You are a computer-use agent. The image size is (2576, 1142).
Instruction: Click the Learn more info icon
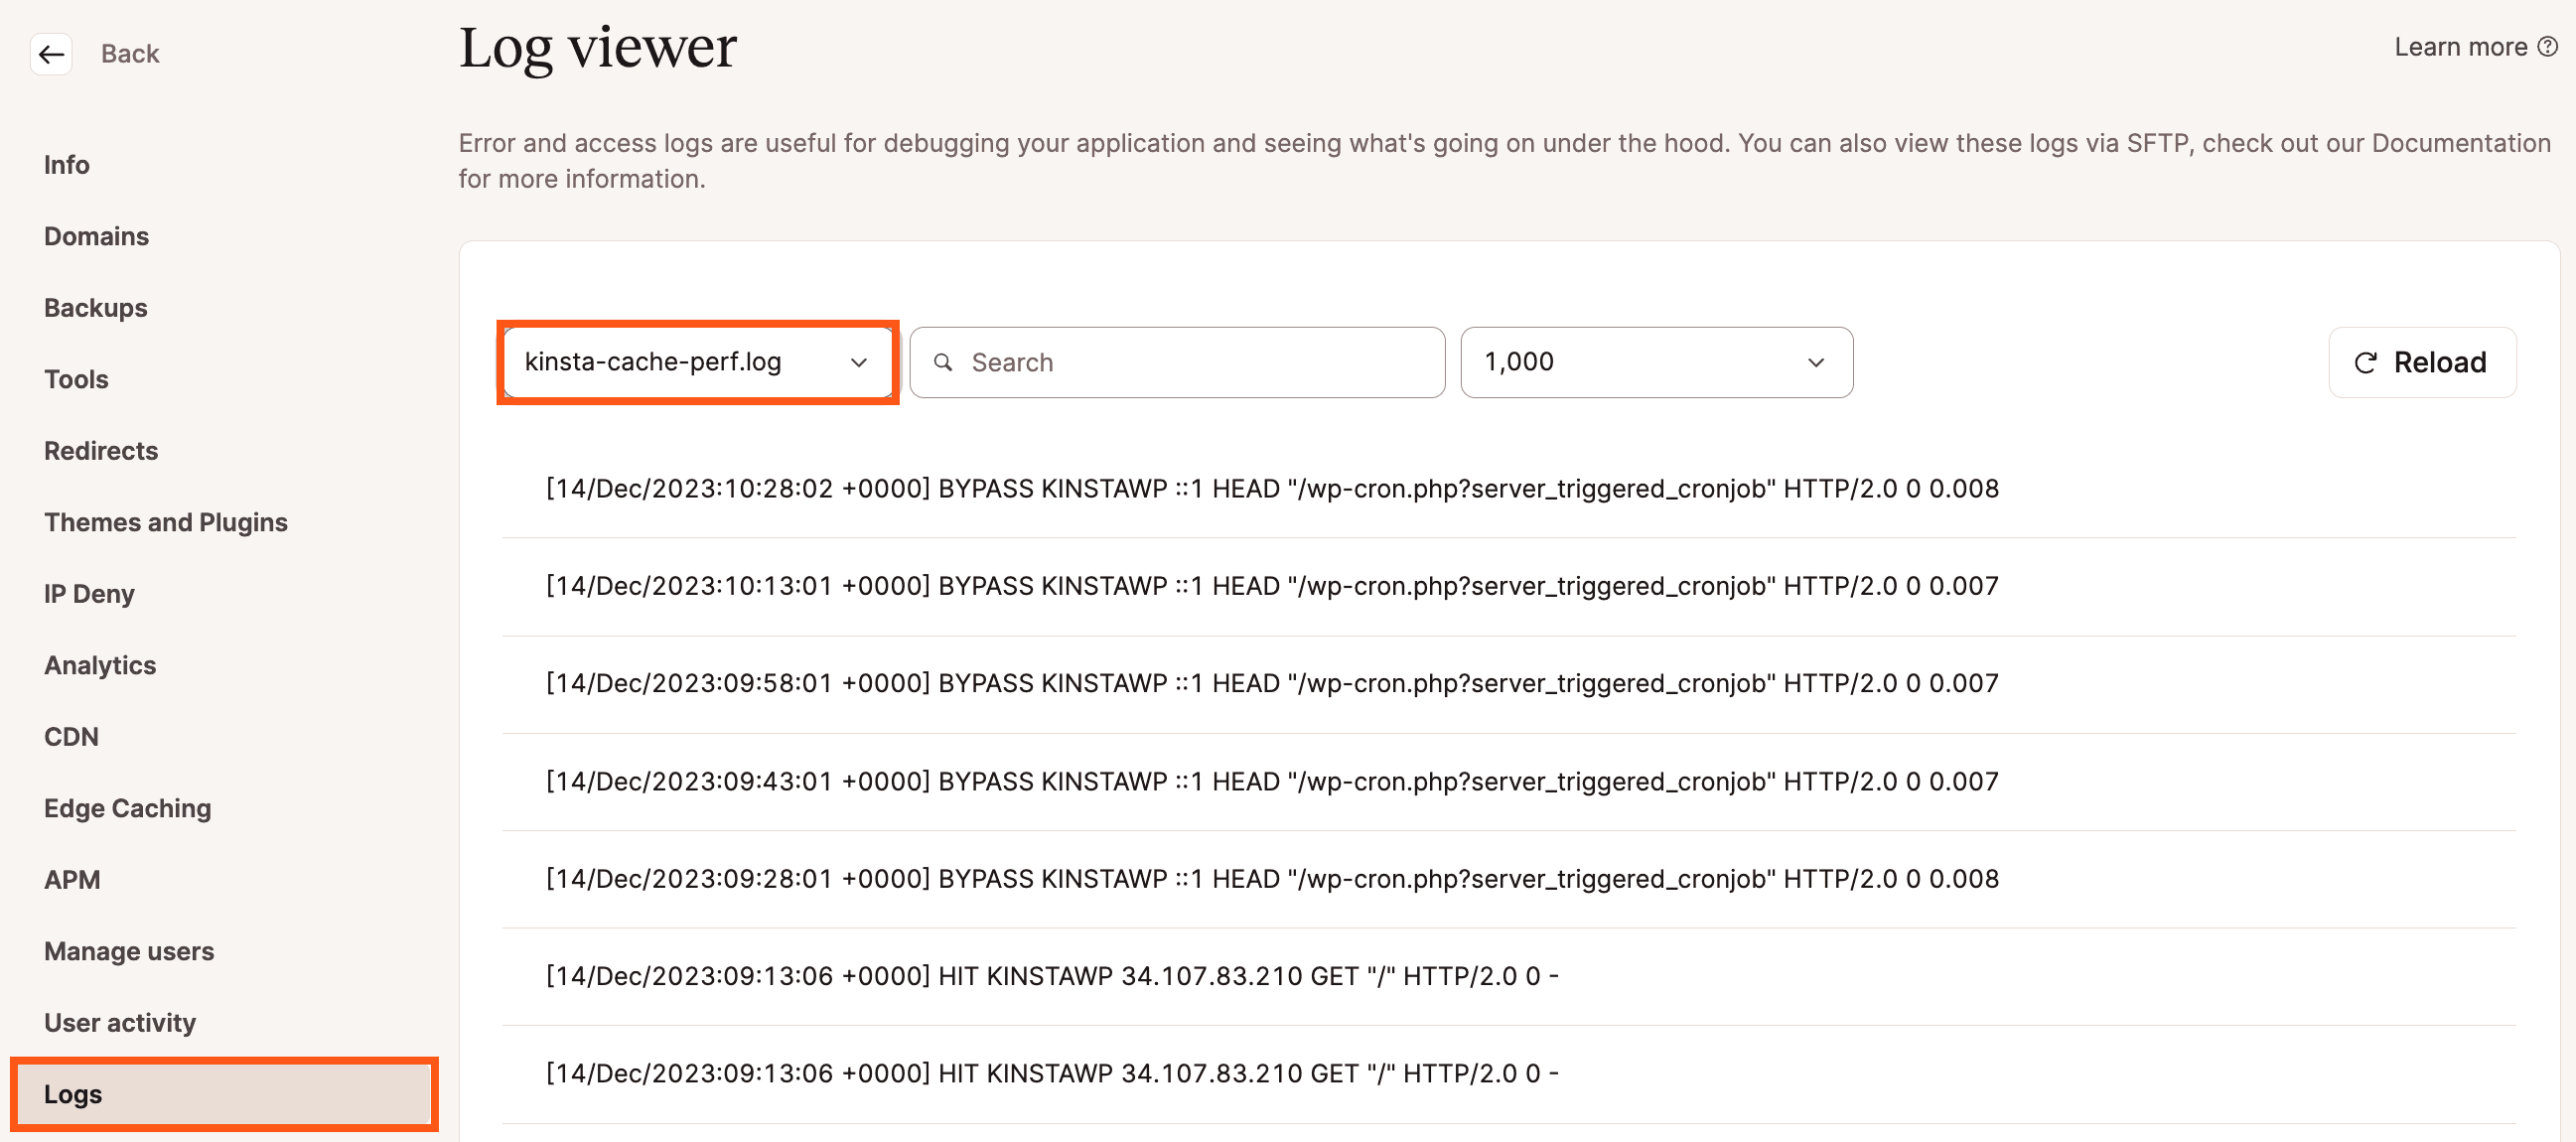click(x=2546, y=50)
